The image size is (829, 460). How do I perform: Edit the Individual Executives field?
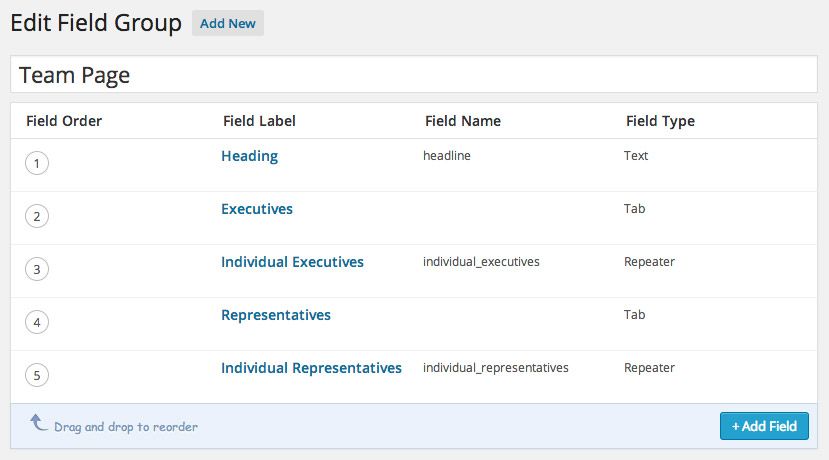(x=292, y=262)
